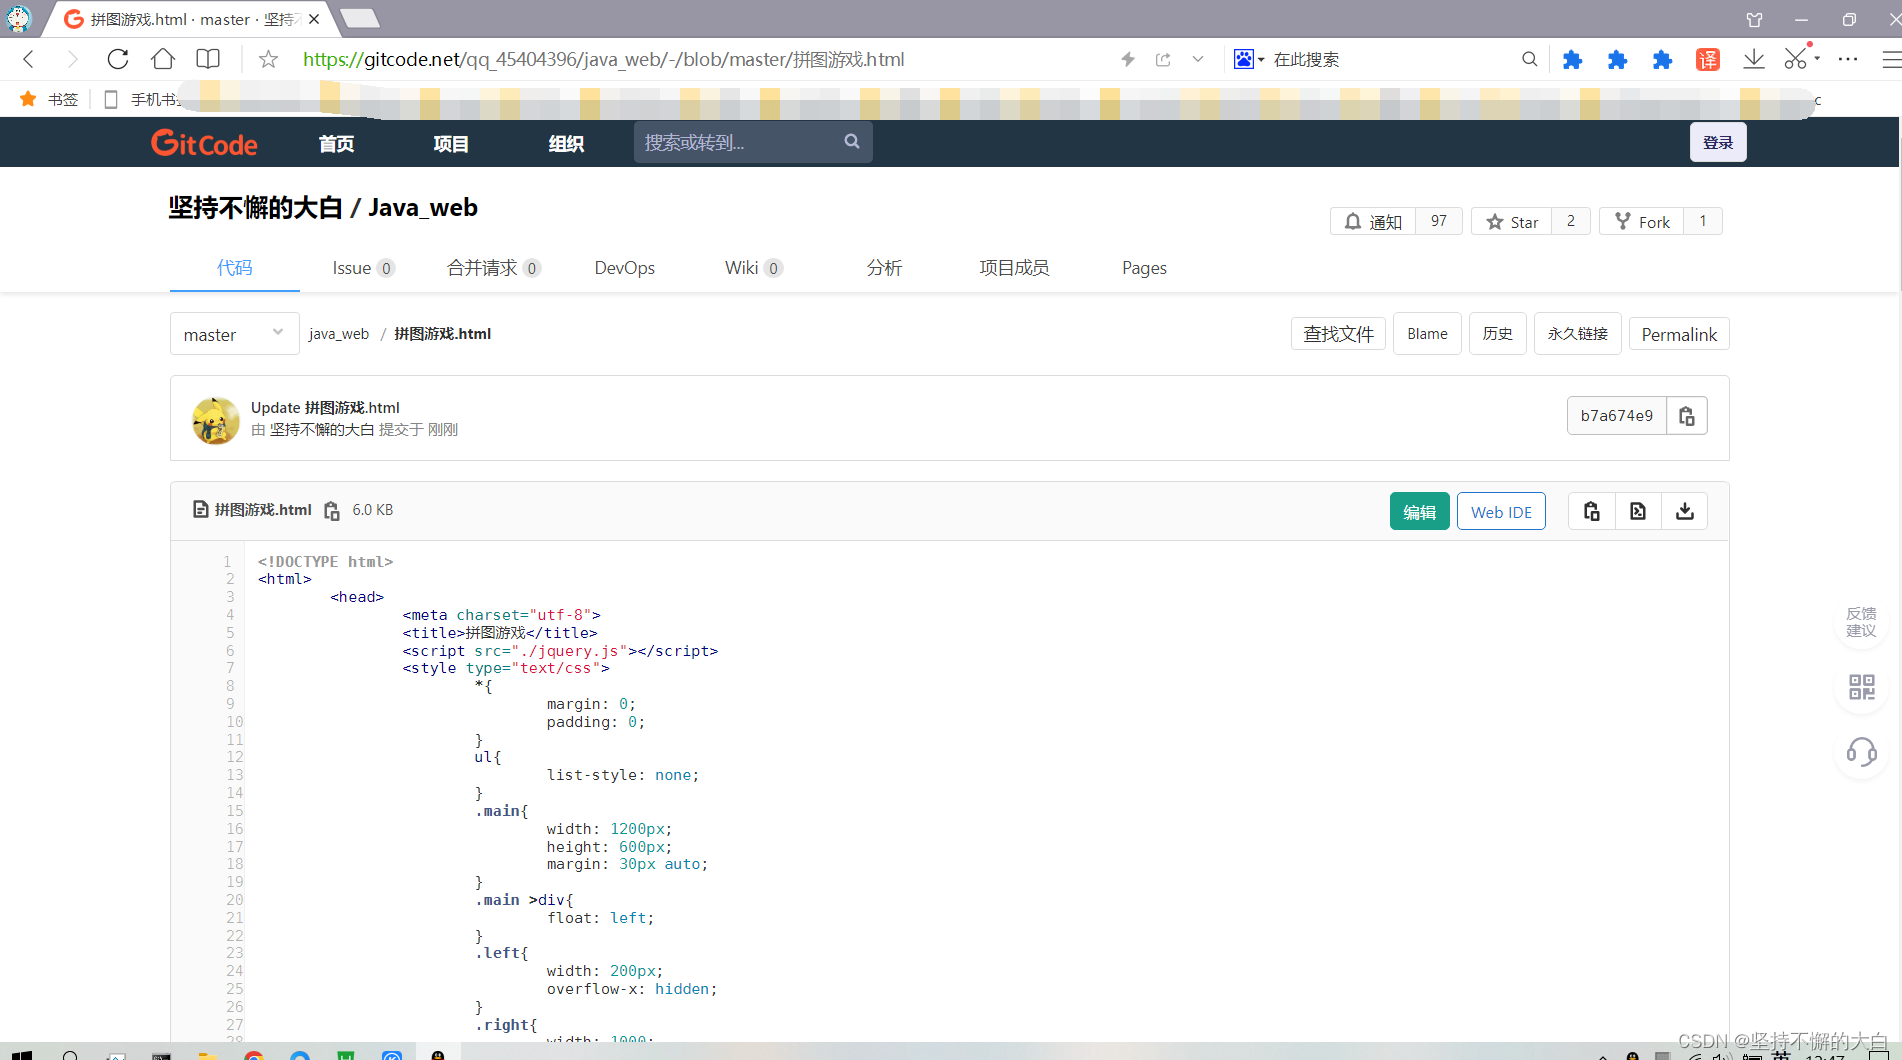Click the java_web breadcrumb link
This screenshot has width=1902, height=1060.
pyautogui.click(x=339, y=334)
